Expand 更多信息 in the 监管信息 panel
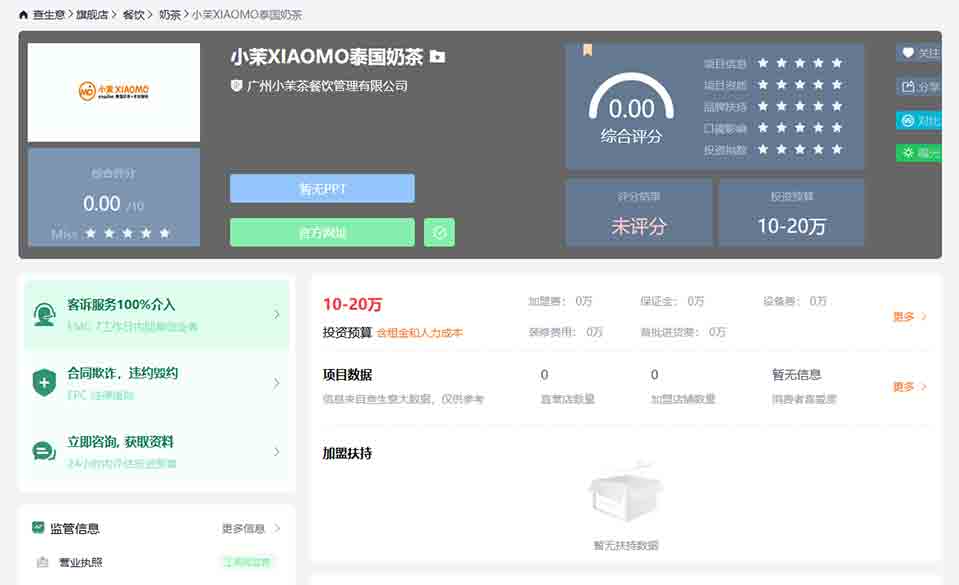The width and height of the screenshot is (959, 585). click(251, 528)
